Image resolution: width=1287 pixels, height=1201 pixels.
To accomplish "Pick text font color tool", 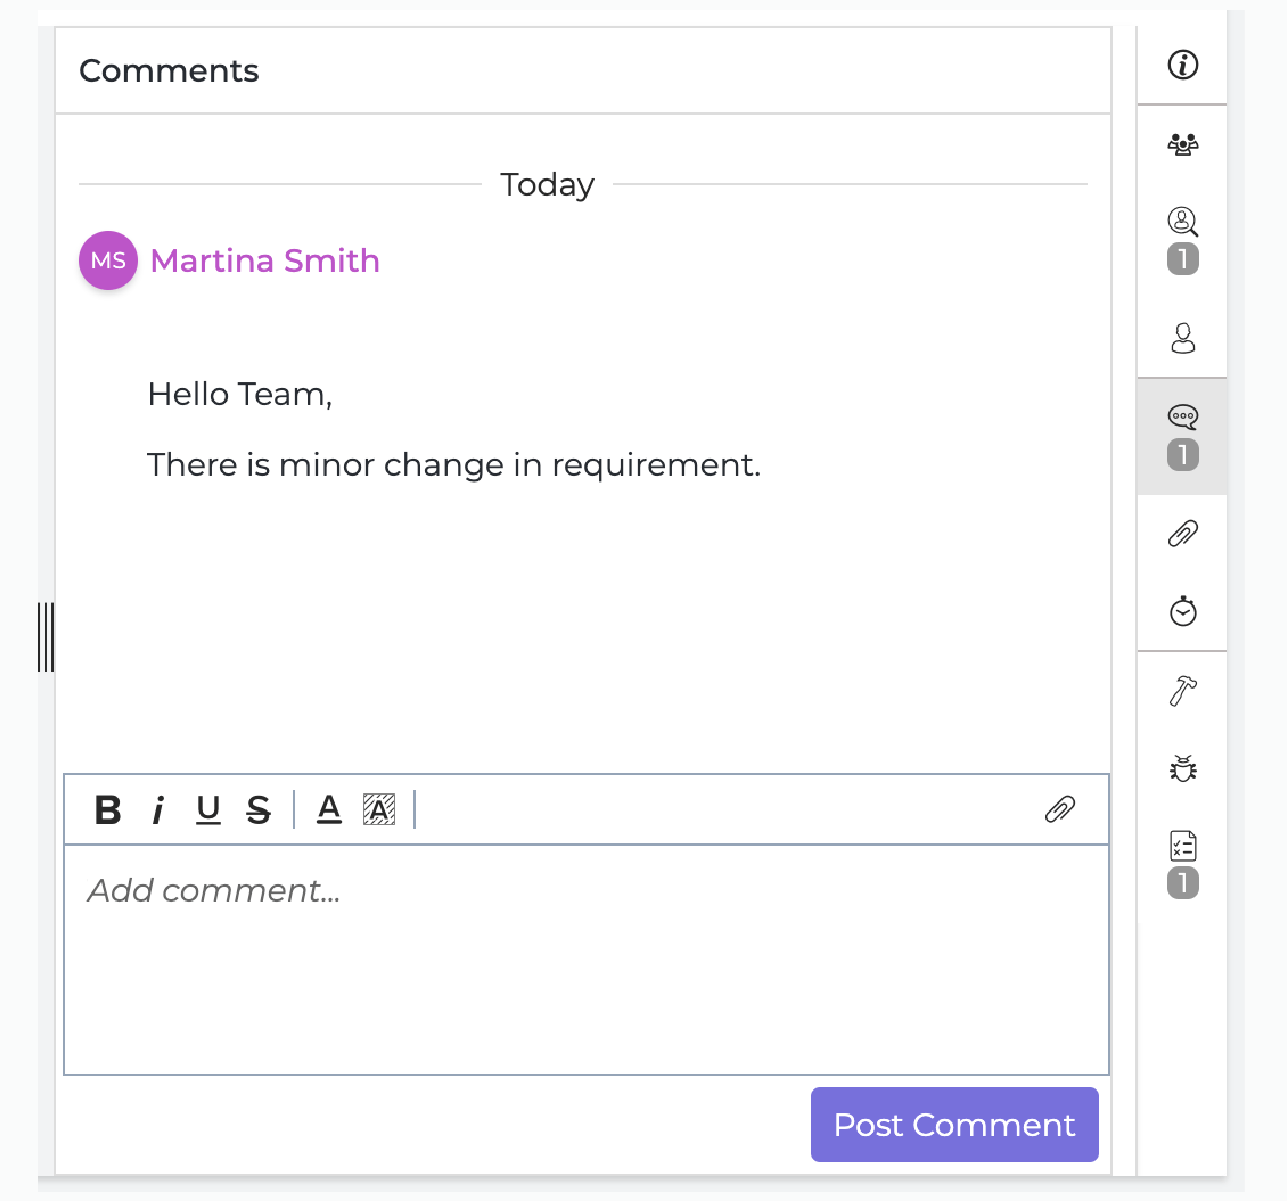I will click(x=329, y=809).
